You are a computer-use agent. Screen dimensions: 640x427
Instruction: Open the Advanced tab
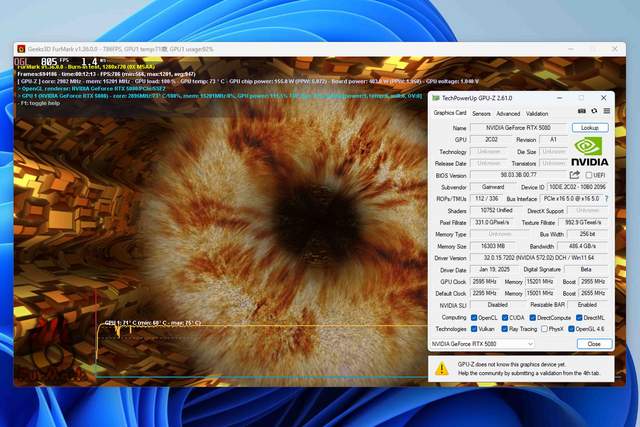click(x=508, y=113)
